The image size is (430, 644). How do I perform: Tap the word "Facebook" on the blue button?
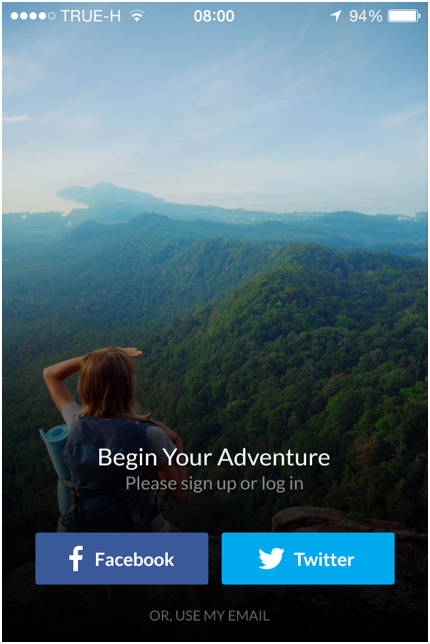(x=134, y=559)
